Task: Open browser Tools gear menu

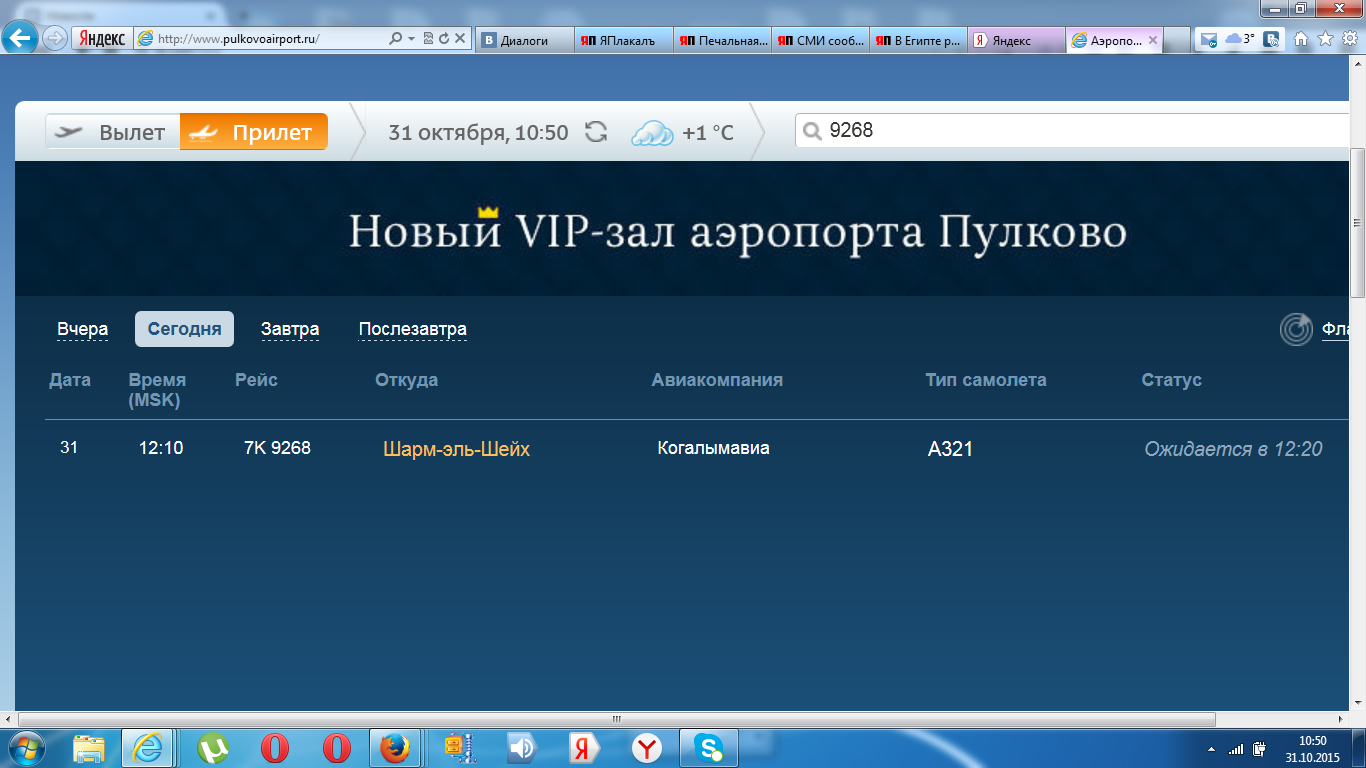Action: tap(1350, 39)
